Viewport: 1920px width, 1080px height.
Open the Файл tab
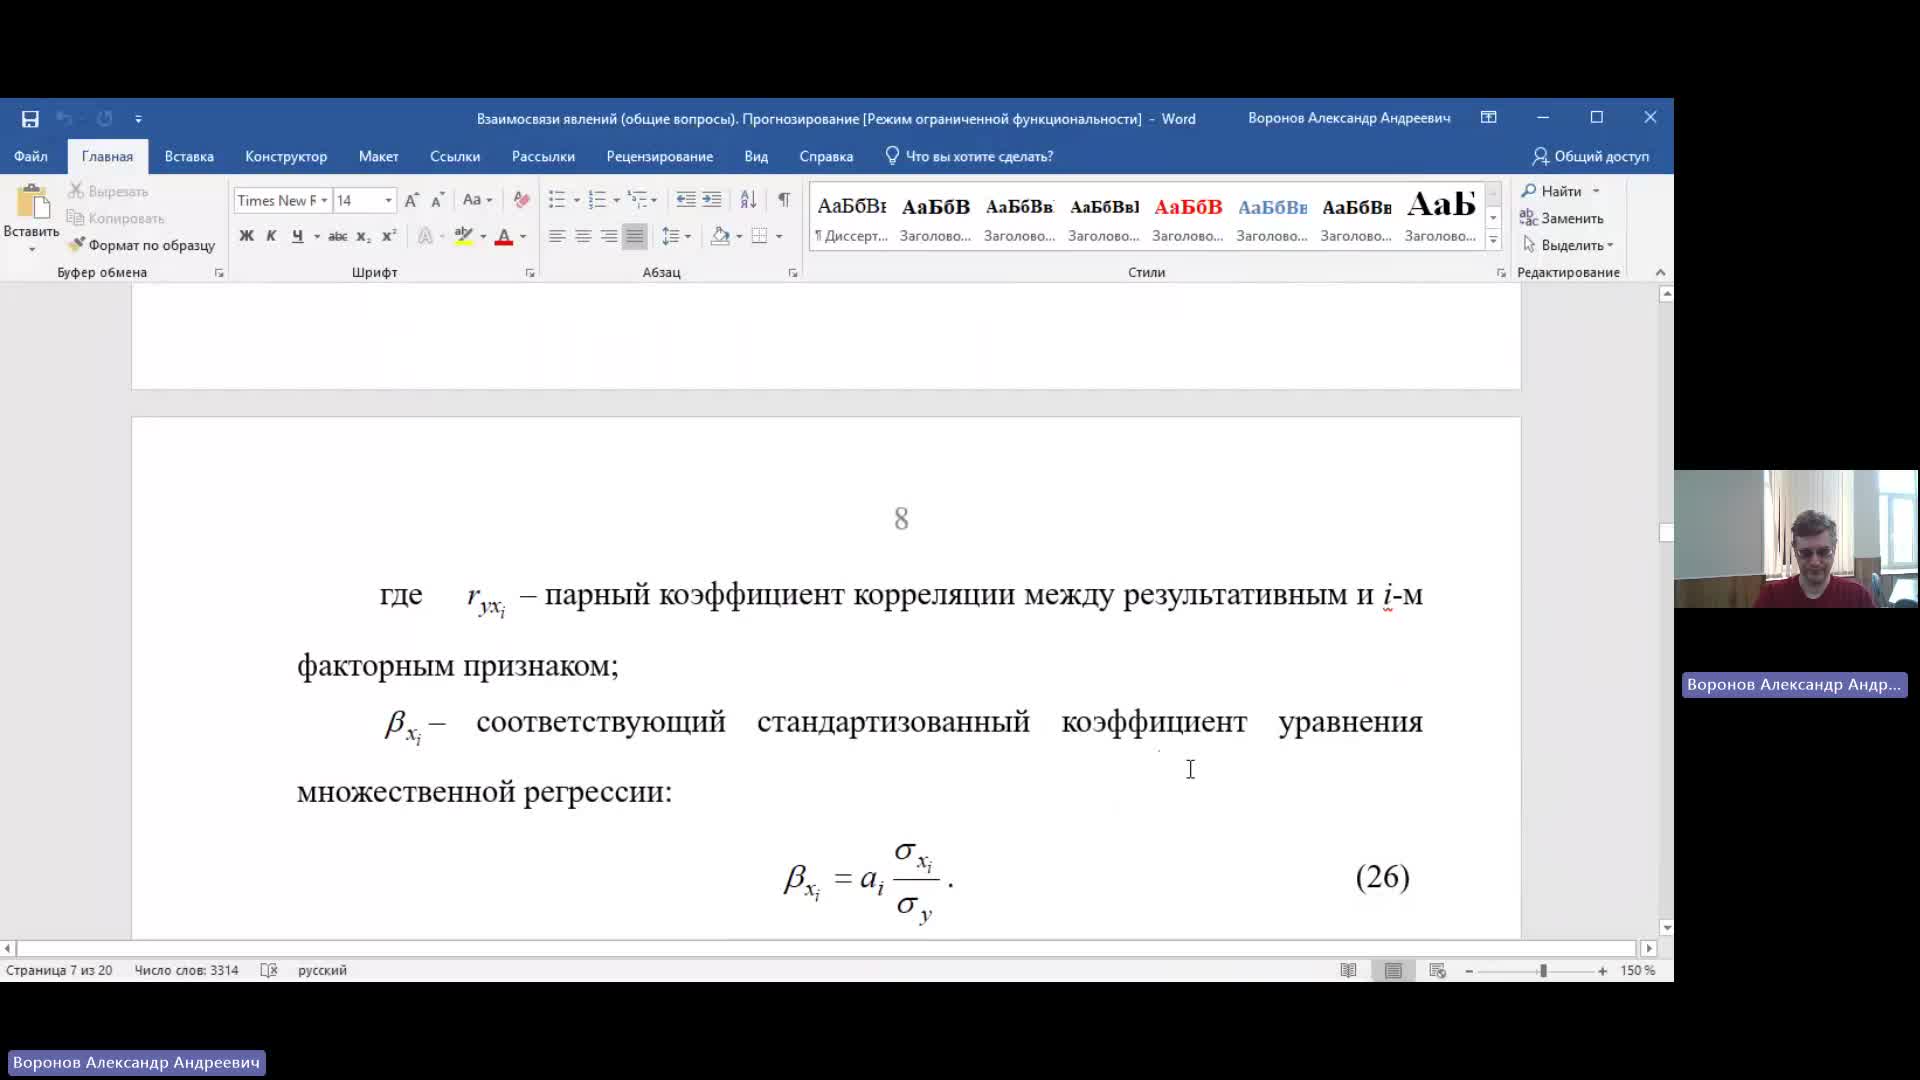click(30, 157)
